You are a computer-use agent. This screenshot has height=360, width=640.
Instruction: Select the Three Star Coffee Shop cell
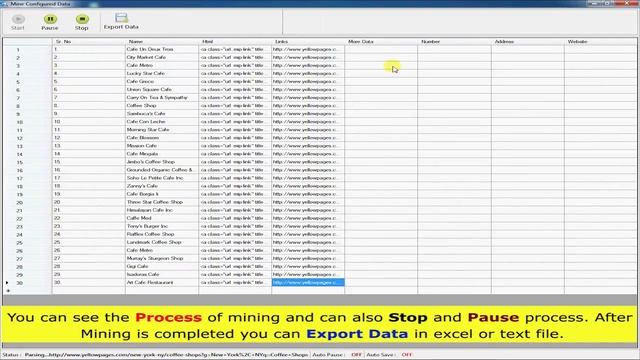point(162,202)
